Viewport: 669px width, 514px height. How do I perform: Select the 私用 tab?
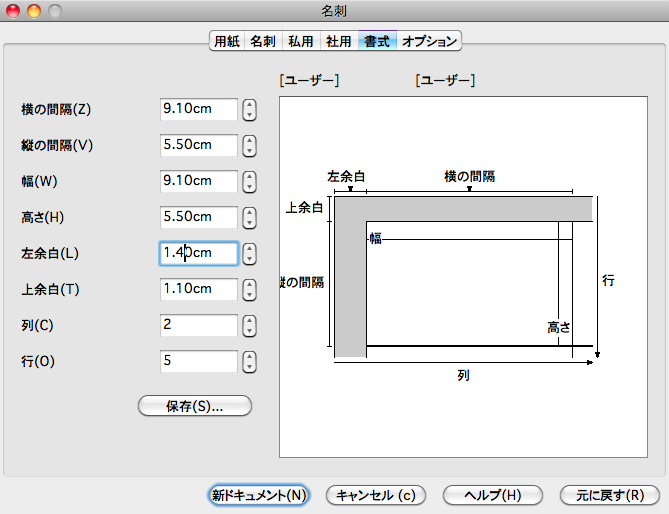tap(301, 42)
